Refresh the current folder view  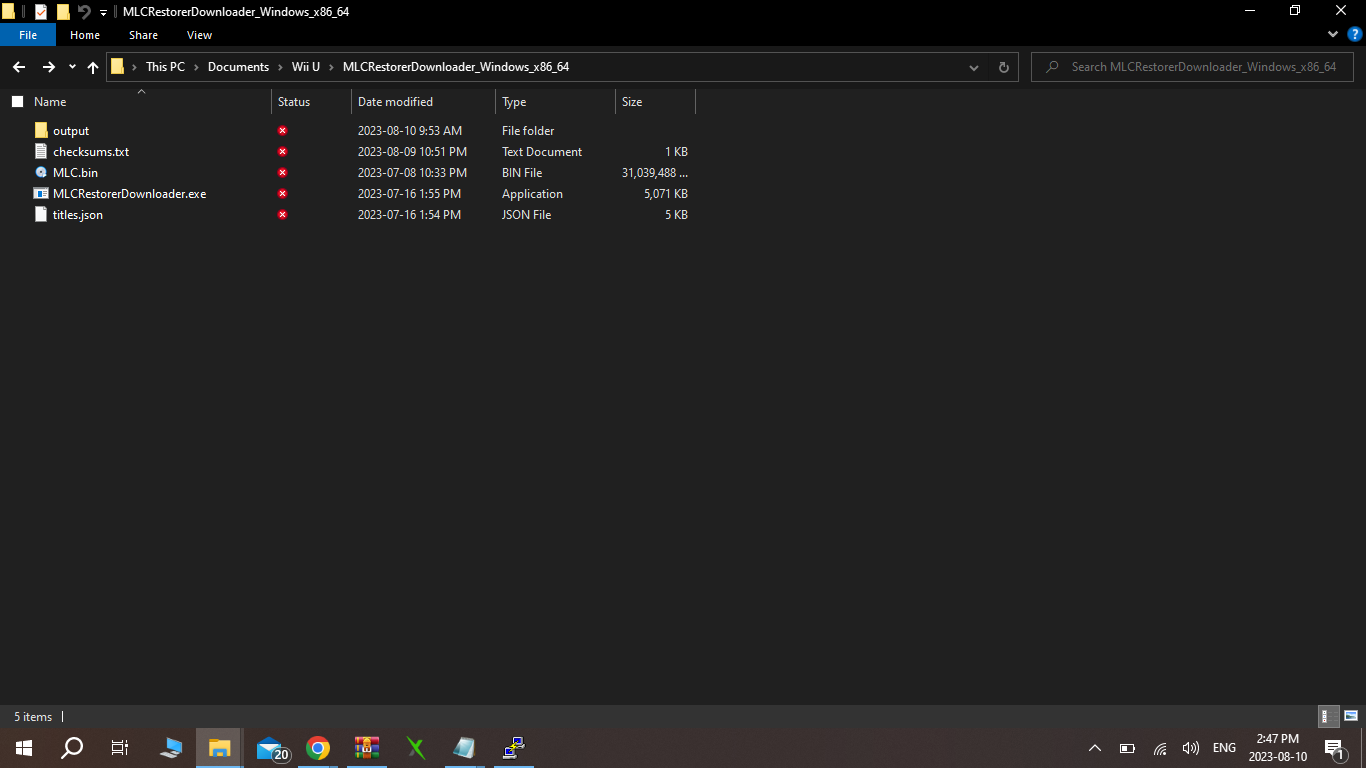[x=1004, y=67]
